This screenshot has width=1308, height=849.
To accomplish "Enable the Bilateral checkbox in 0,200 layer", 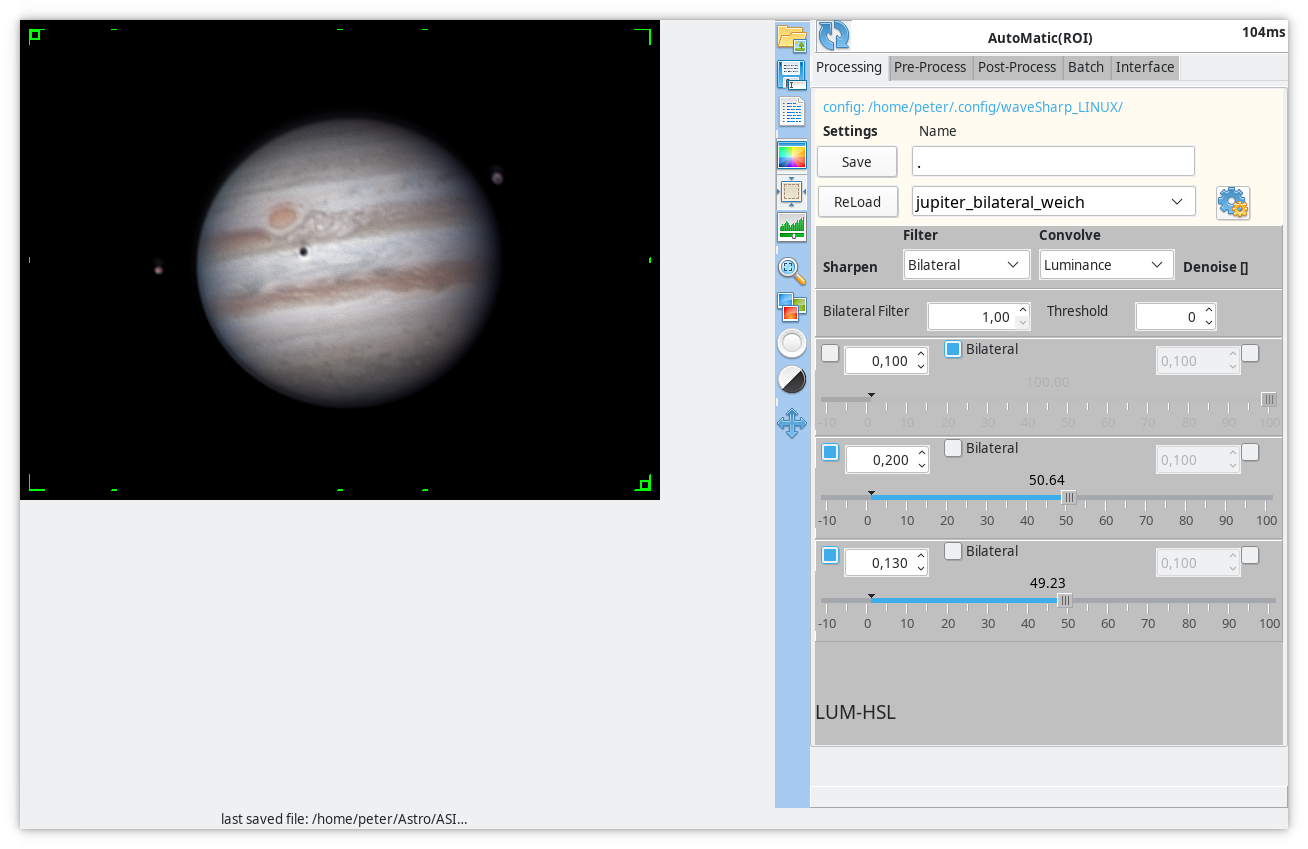I will tap(954, 448).
